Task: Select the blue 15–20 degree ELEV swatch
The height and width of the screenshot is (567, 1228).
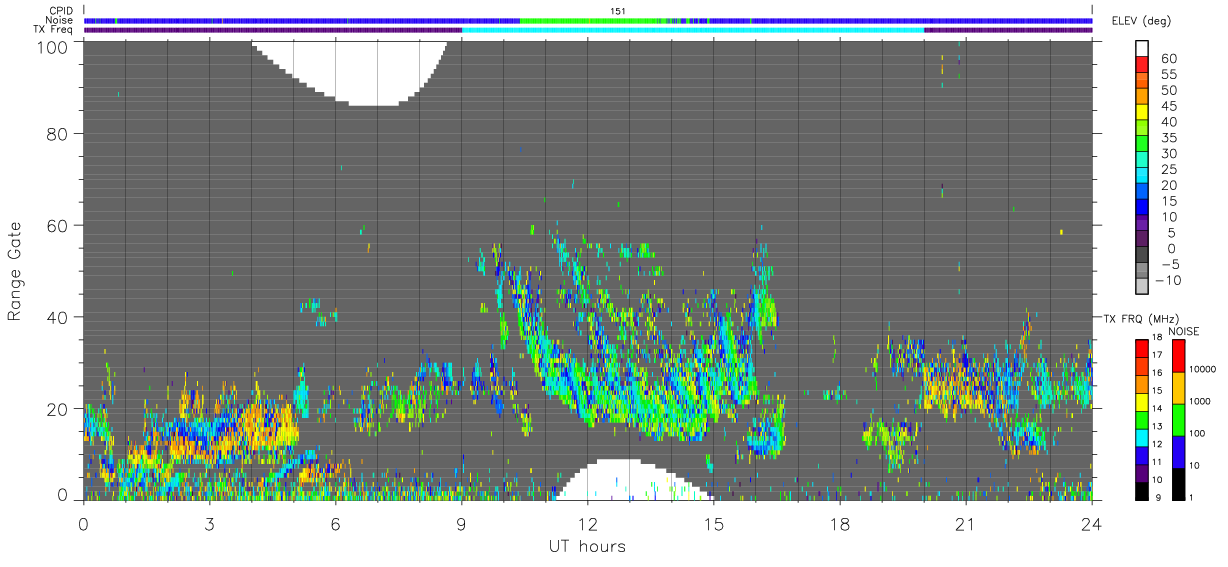Action: click(x=1144, y=193)
